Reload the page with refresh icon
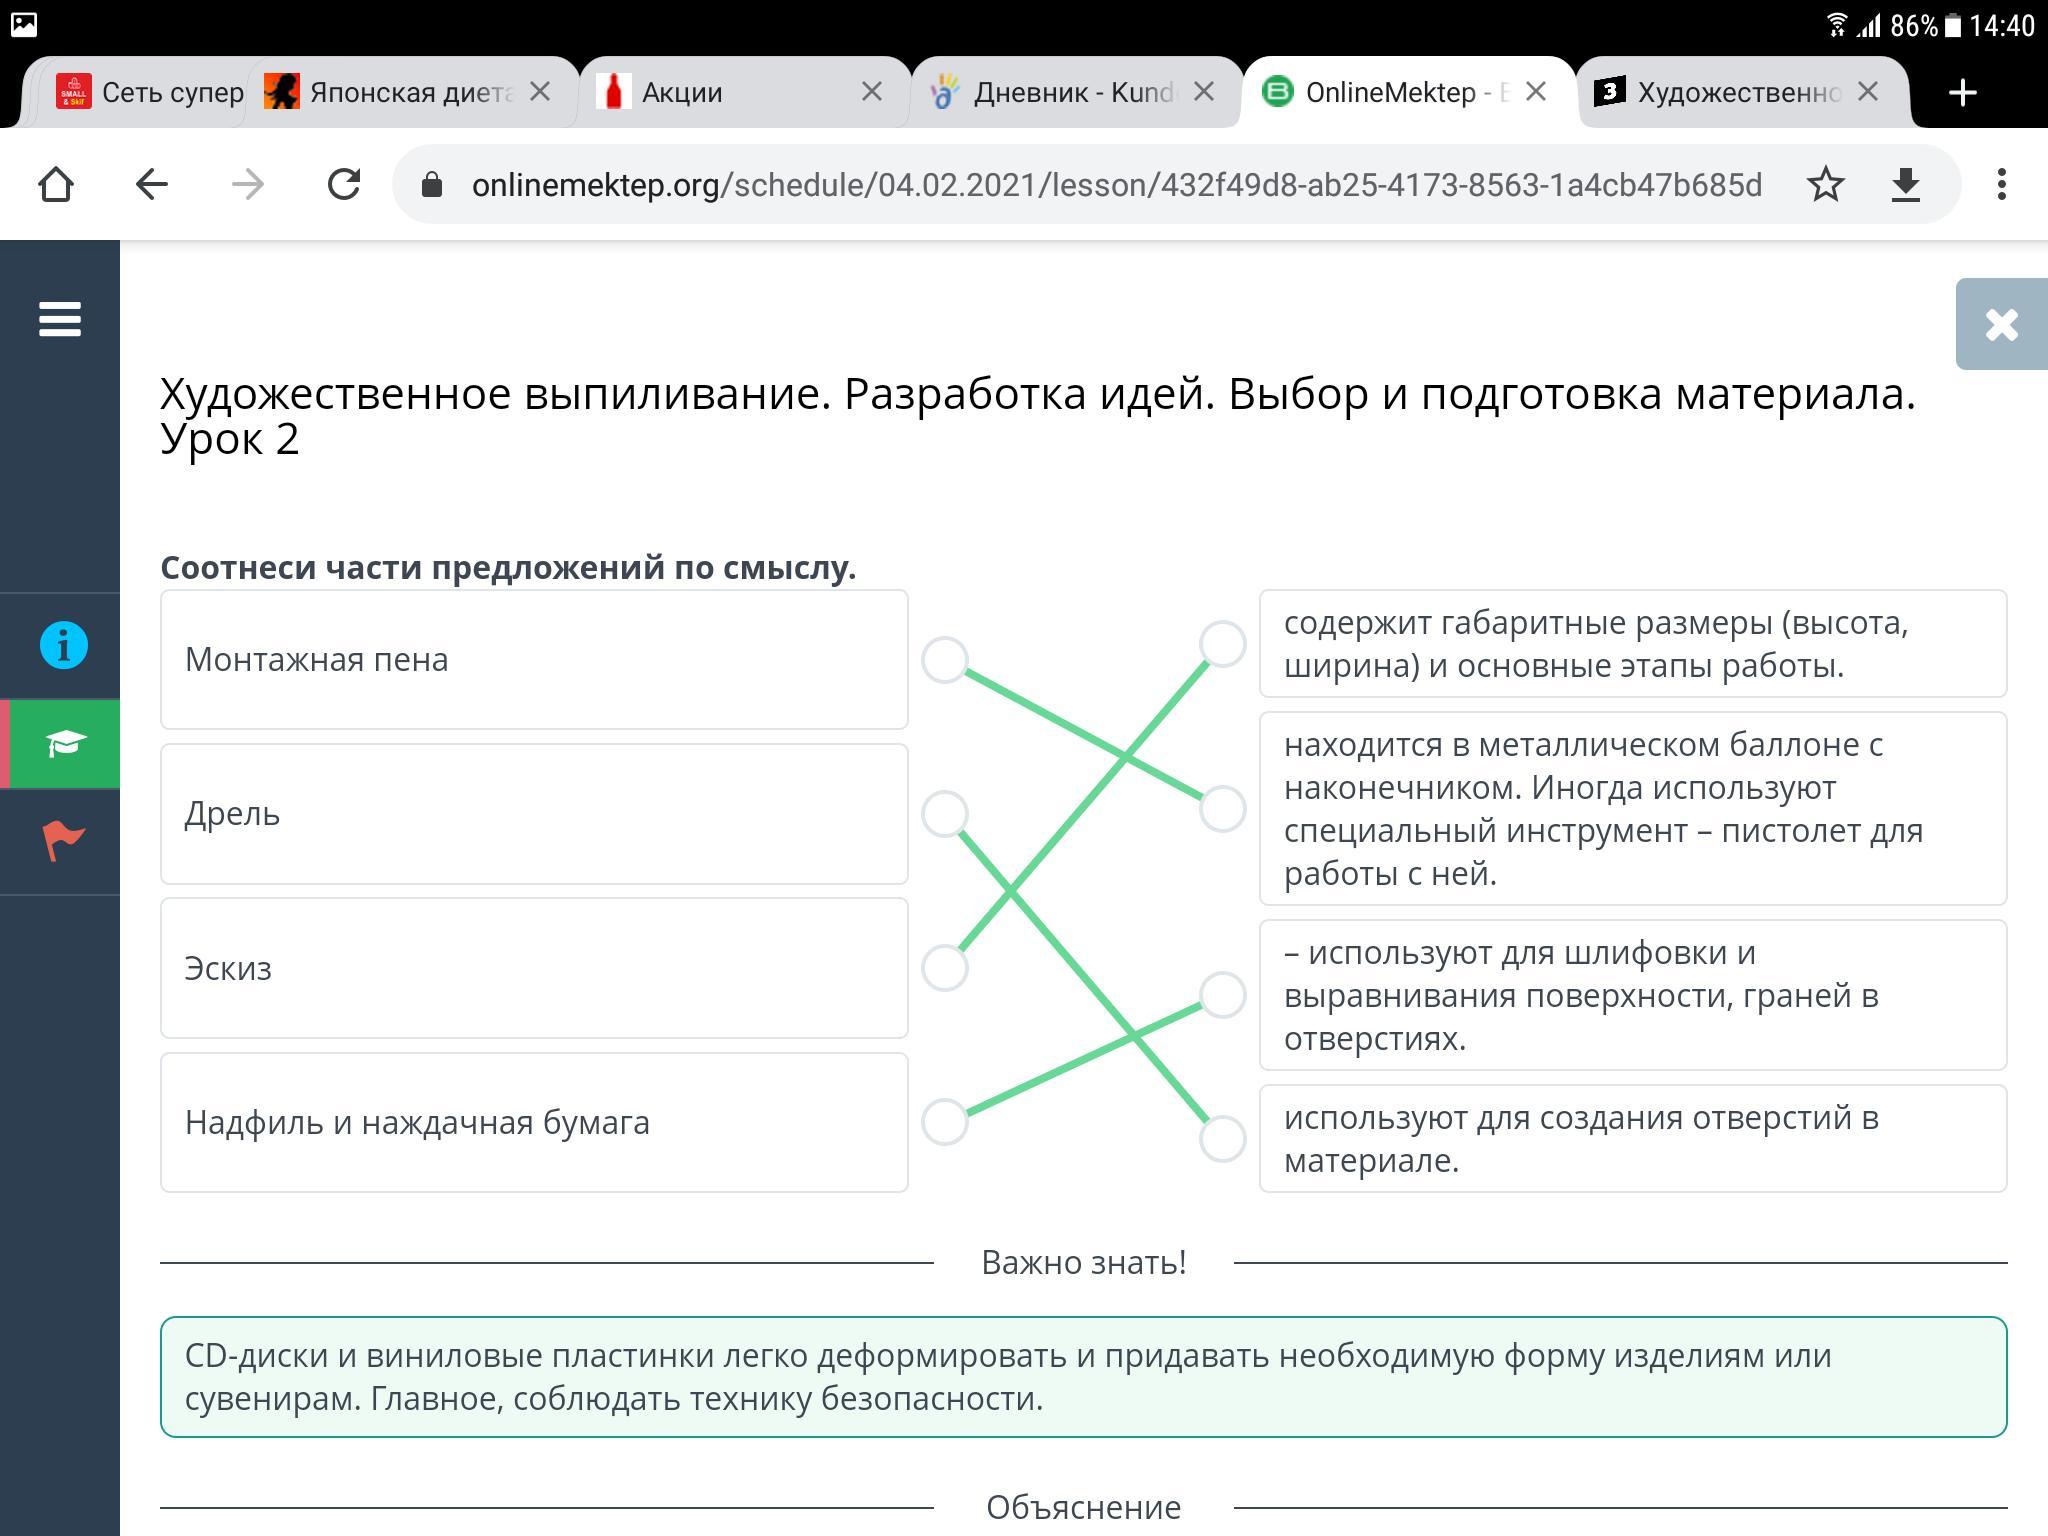This screenshot has width=2048, height=1536. [x=344, y=184]
